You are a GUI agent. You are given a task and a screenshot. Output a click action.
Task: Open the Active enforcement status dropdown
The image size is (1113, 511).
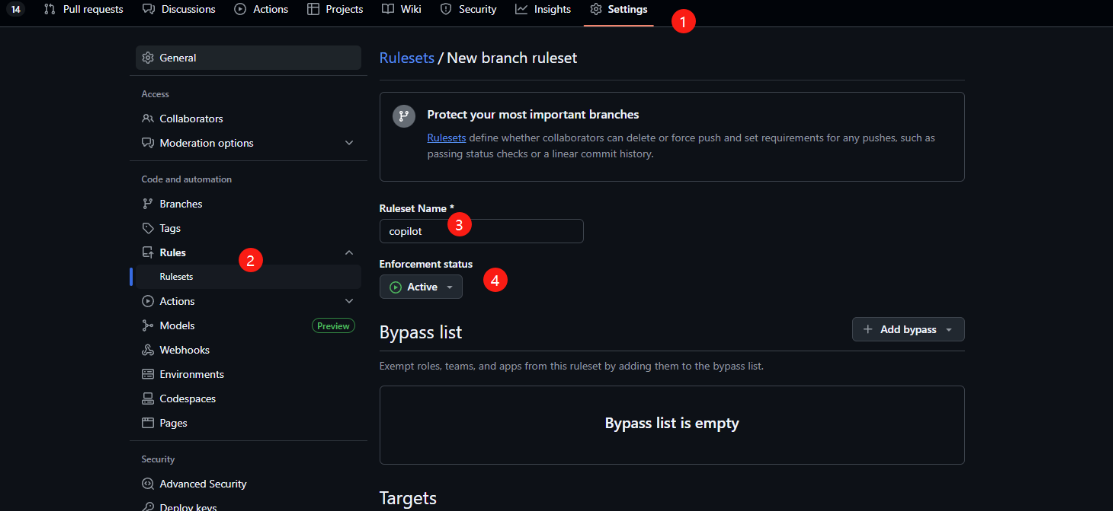tap(421, 287)
